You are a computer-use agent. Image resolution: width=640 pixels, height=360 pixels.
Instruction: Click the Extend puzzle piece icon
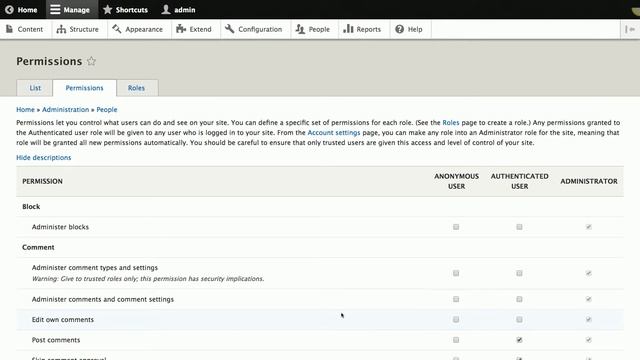coord(181,29)
